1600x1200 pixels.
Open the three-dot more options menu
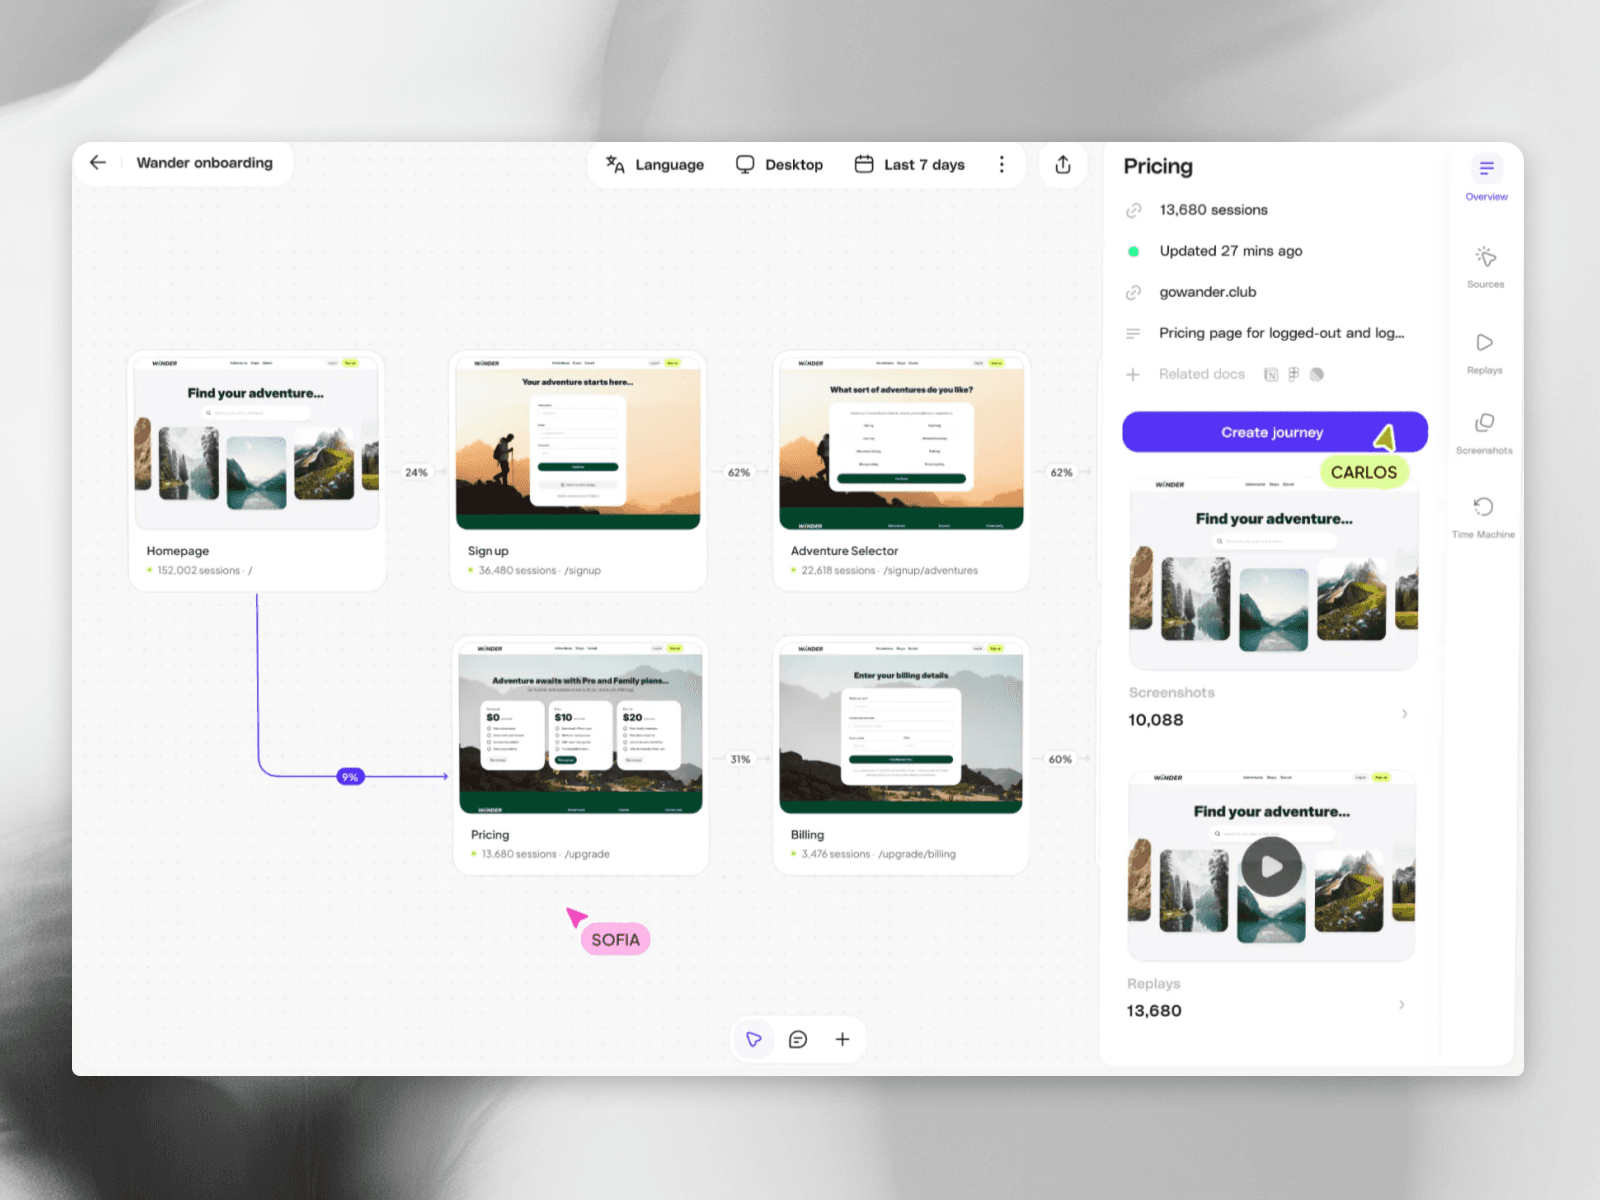point(1002,165)
